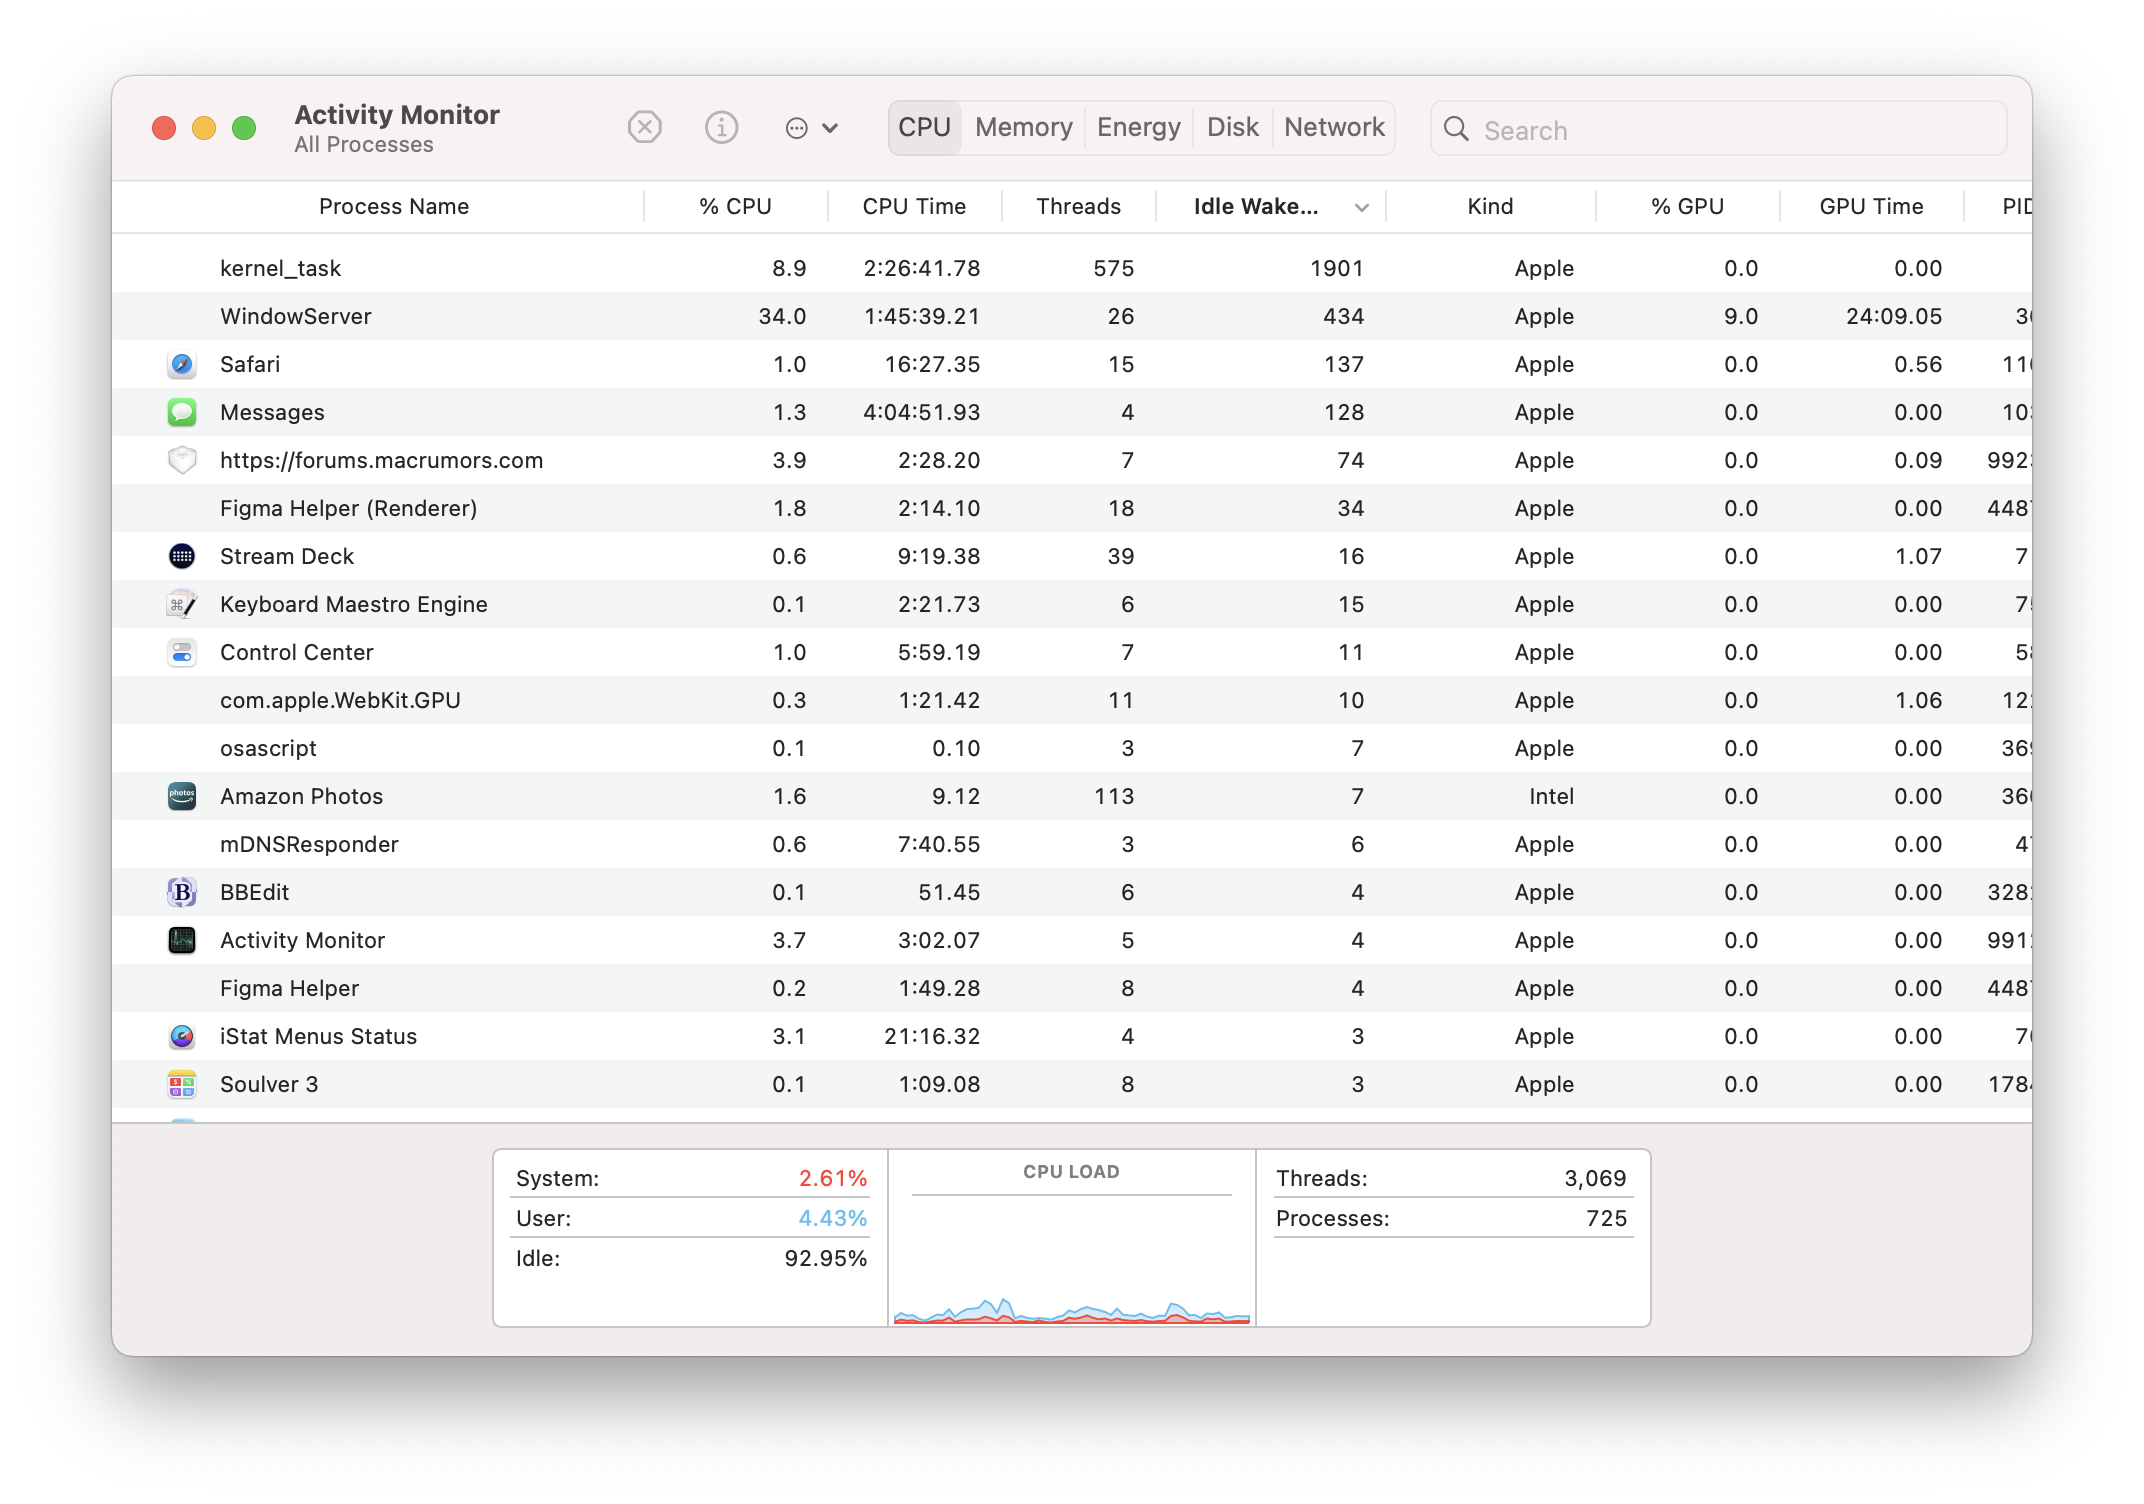Click the CPU LOAD graph

click(x=1071, y=1260)
